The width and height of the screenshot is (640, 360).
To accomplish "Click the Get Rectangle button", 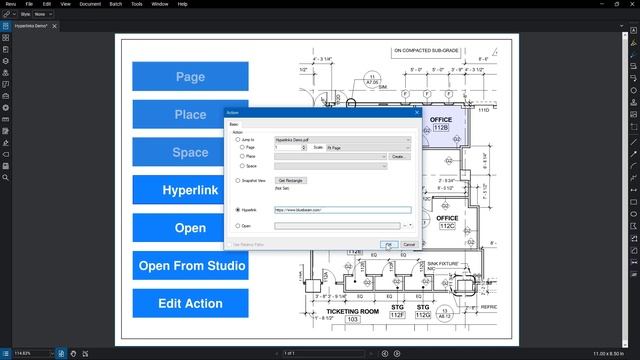I will pos(291,180).
